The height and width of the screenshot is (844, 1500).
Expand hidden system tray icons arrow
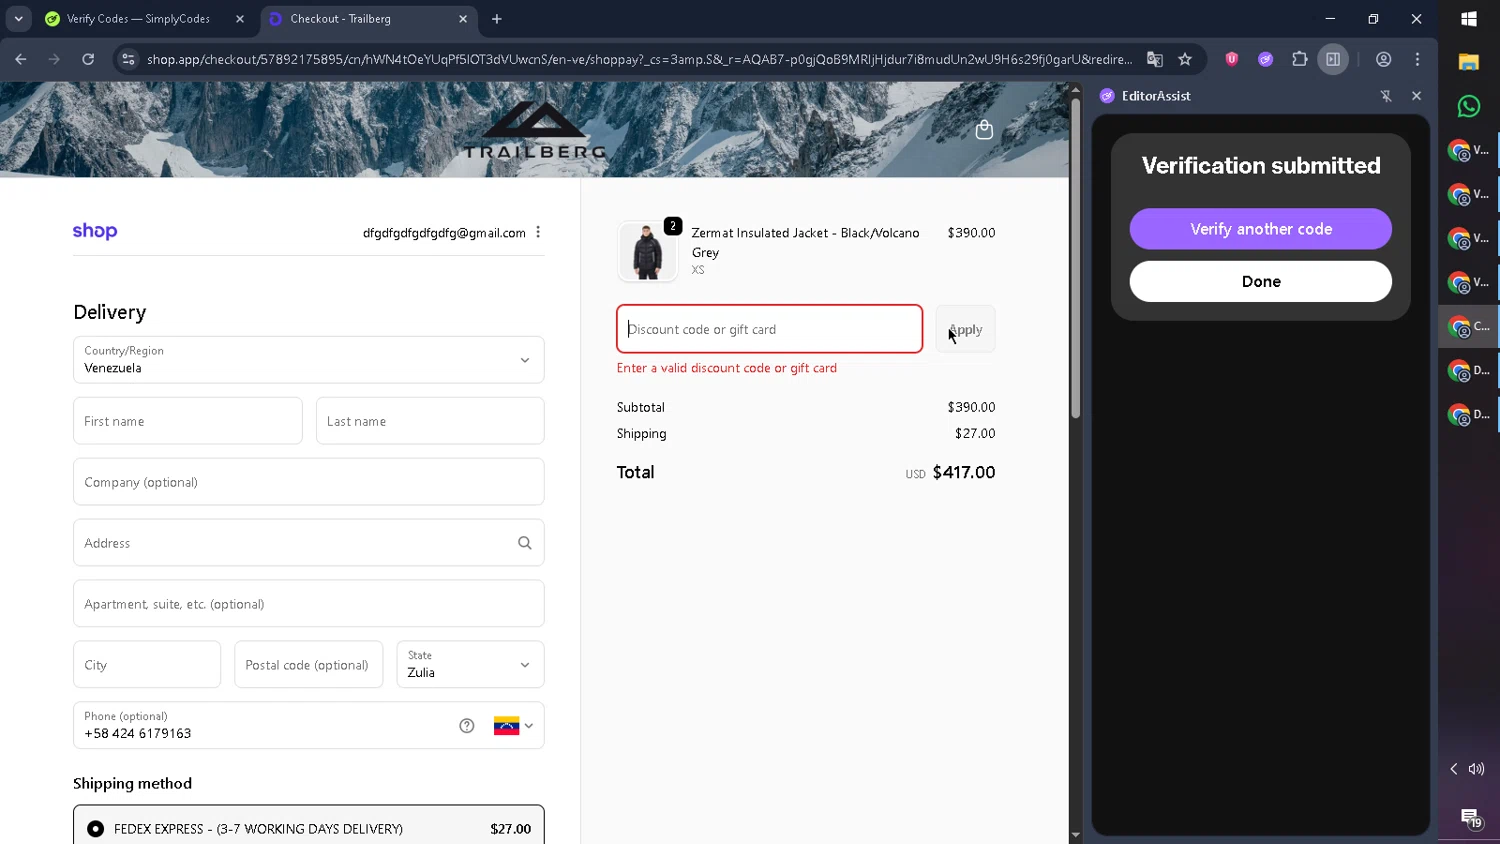click(x=1454, y=769)
